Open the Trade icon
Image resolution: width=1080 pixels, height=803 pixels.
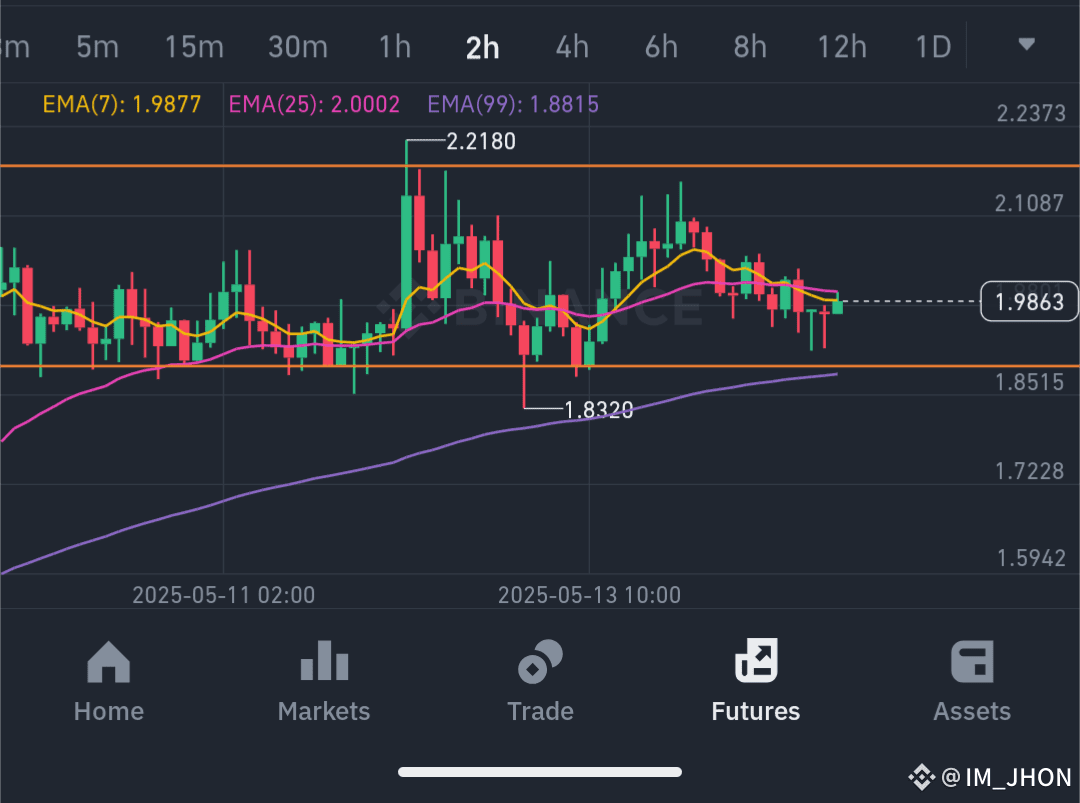pos(540,662)
